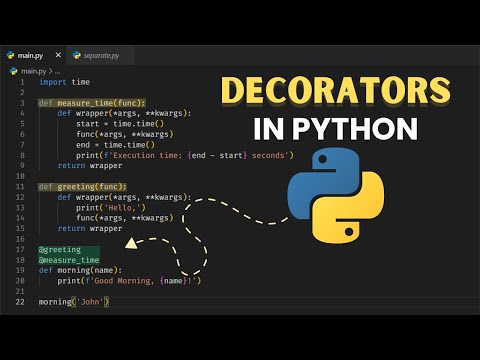The height and width of the screenshot is (360, 480).
Task: Click line number 11 in the gutter
Action: click(x=20, y=187)
